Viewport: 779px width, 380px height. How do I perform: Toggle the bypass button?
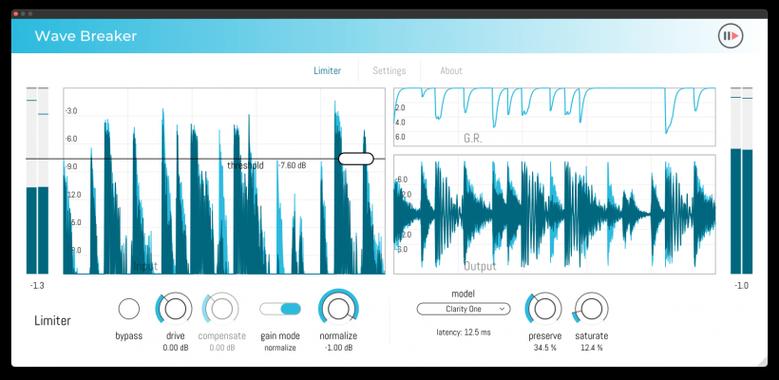(x=129, y=308)
